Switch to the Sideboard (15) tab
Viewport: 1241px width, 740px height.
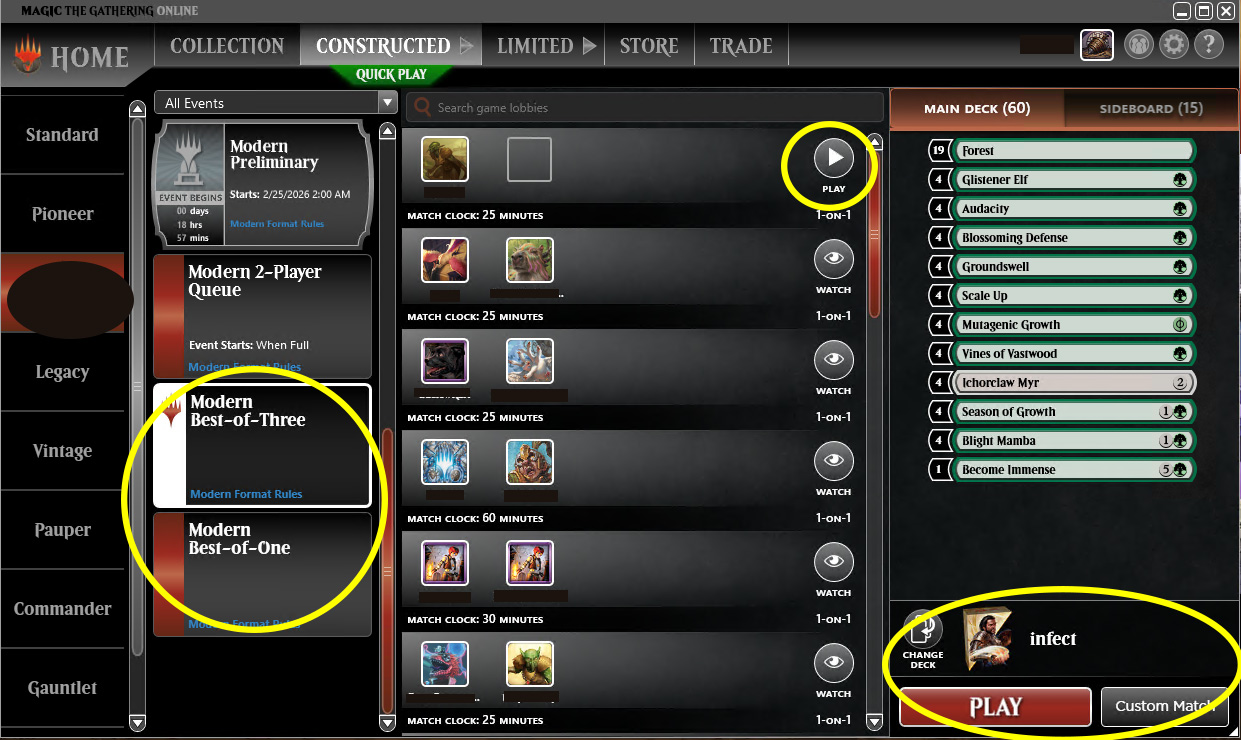click(x=1151, y=108)
